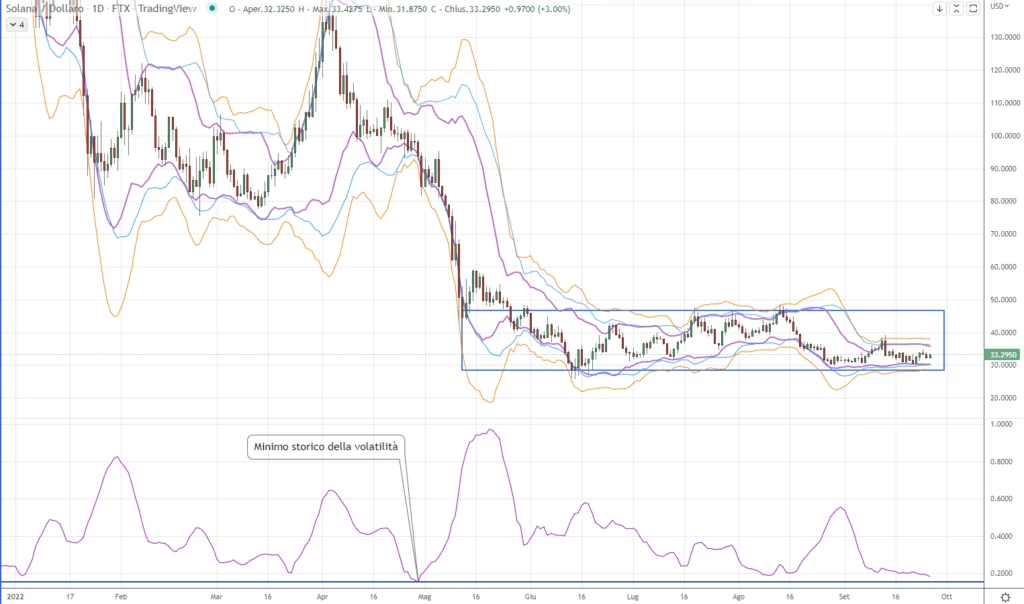The width and height of the screenshot is (1024, 604).
Task: Open the USD currency dropdown
Action: [998, 7]
